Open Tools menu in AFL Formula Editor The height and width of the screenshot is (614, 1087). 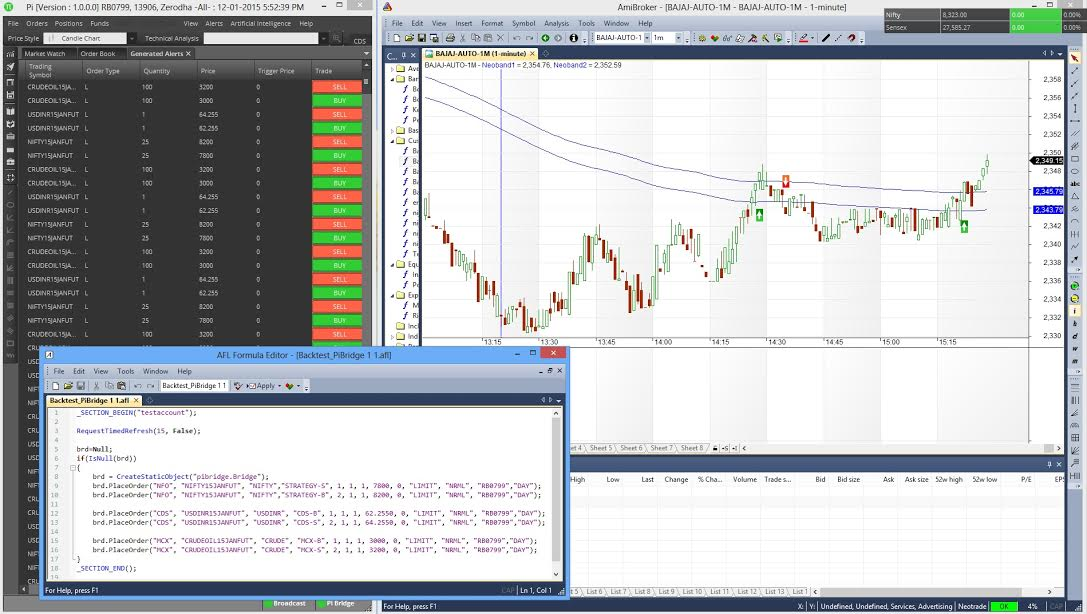tap(125, 371)
